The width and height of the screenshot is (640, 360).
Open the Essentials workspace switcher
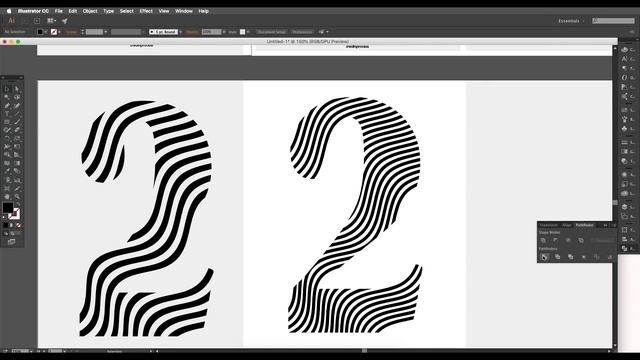[x=571, y=21]
